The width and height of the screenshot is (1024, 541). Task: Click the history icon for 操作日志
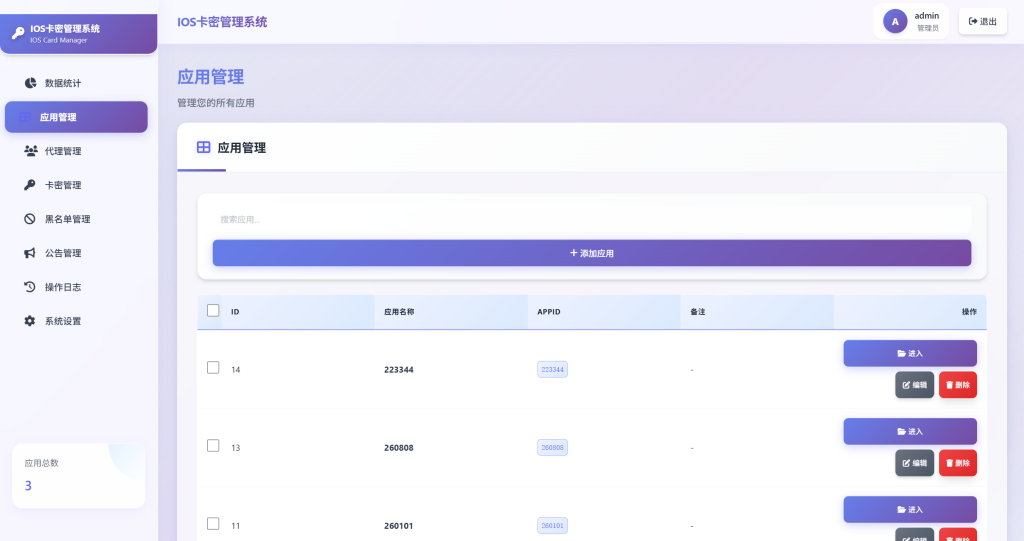[x=30, y=287]
